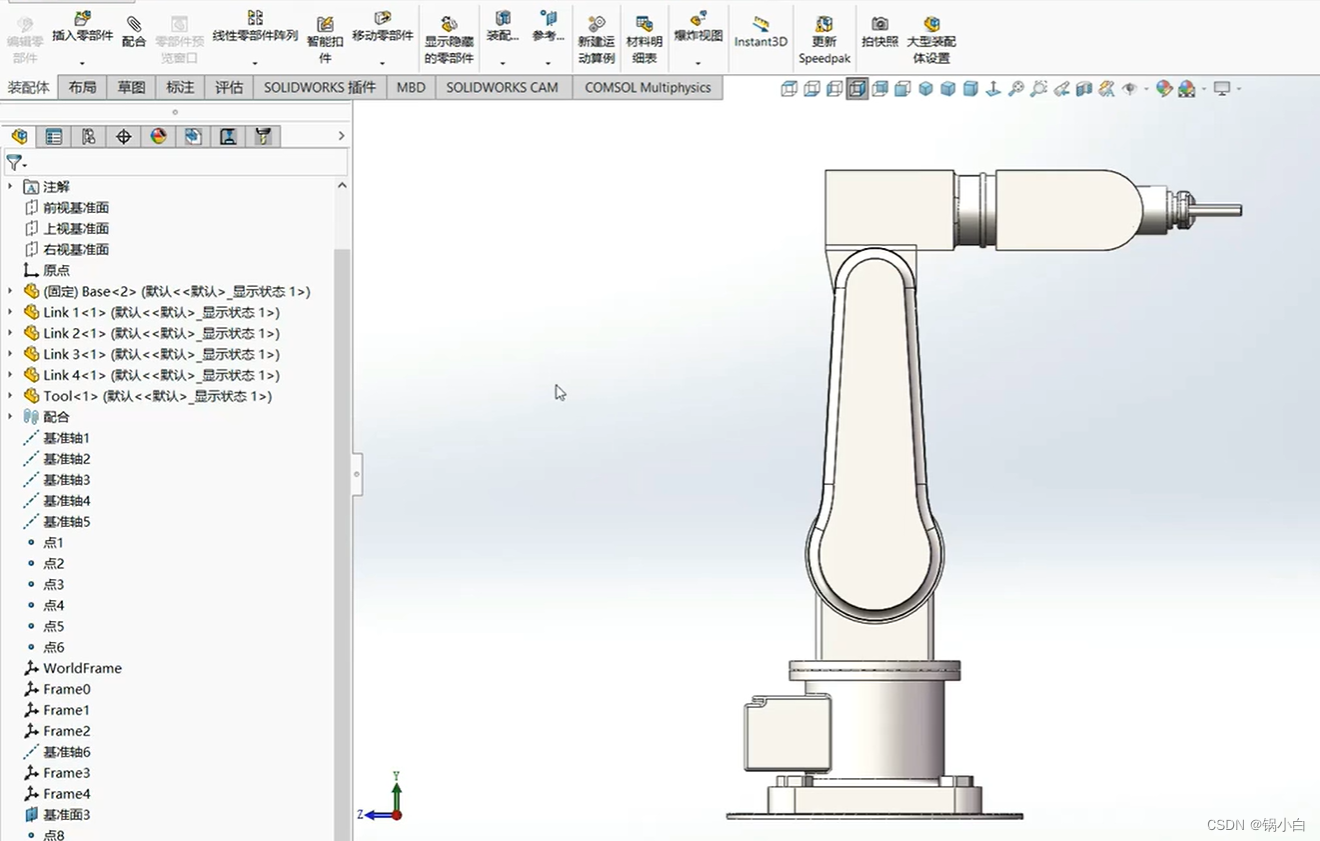Select 原点 origin in the tree
Viewport: 1320px width, 841px height.
coord(56,270)
